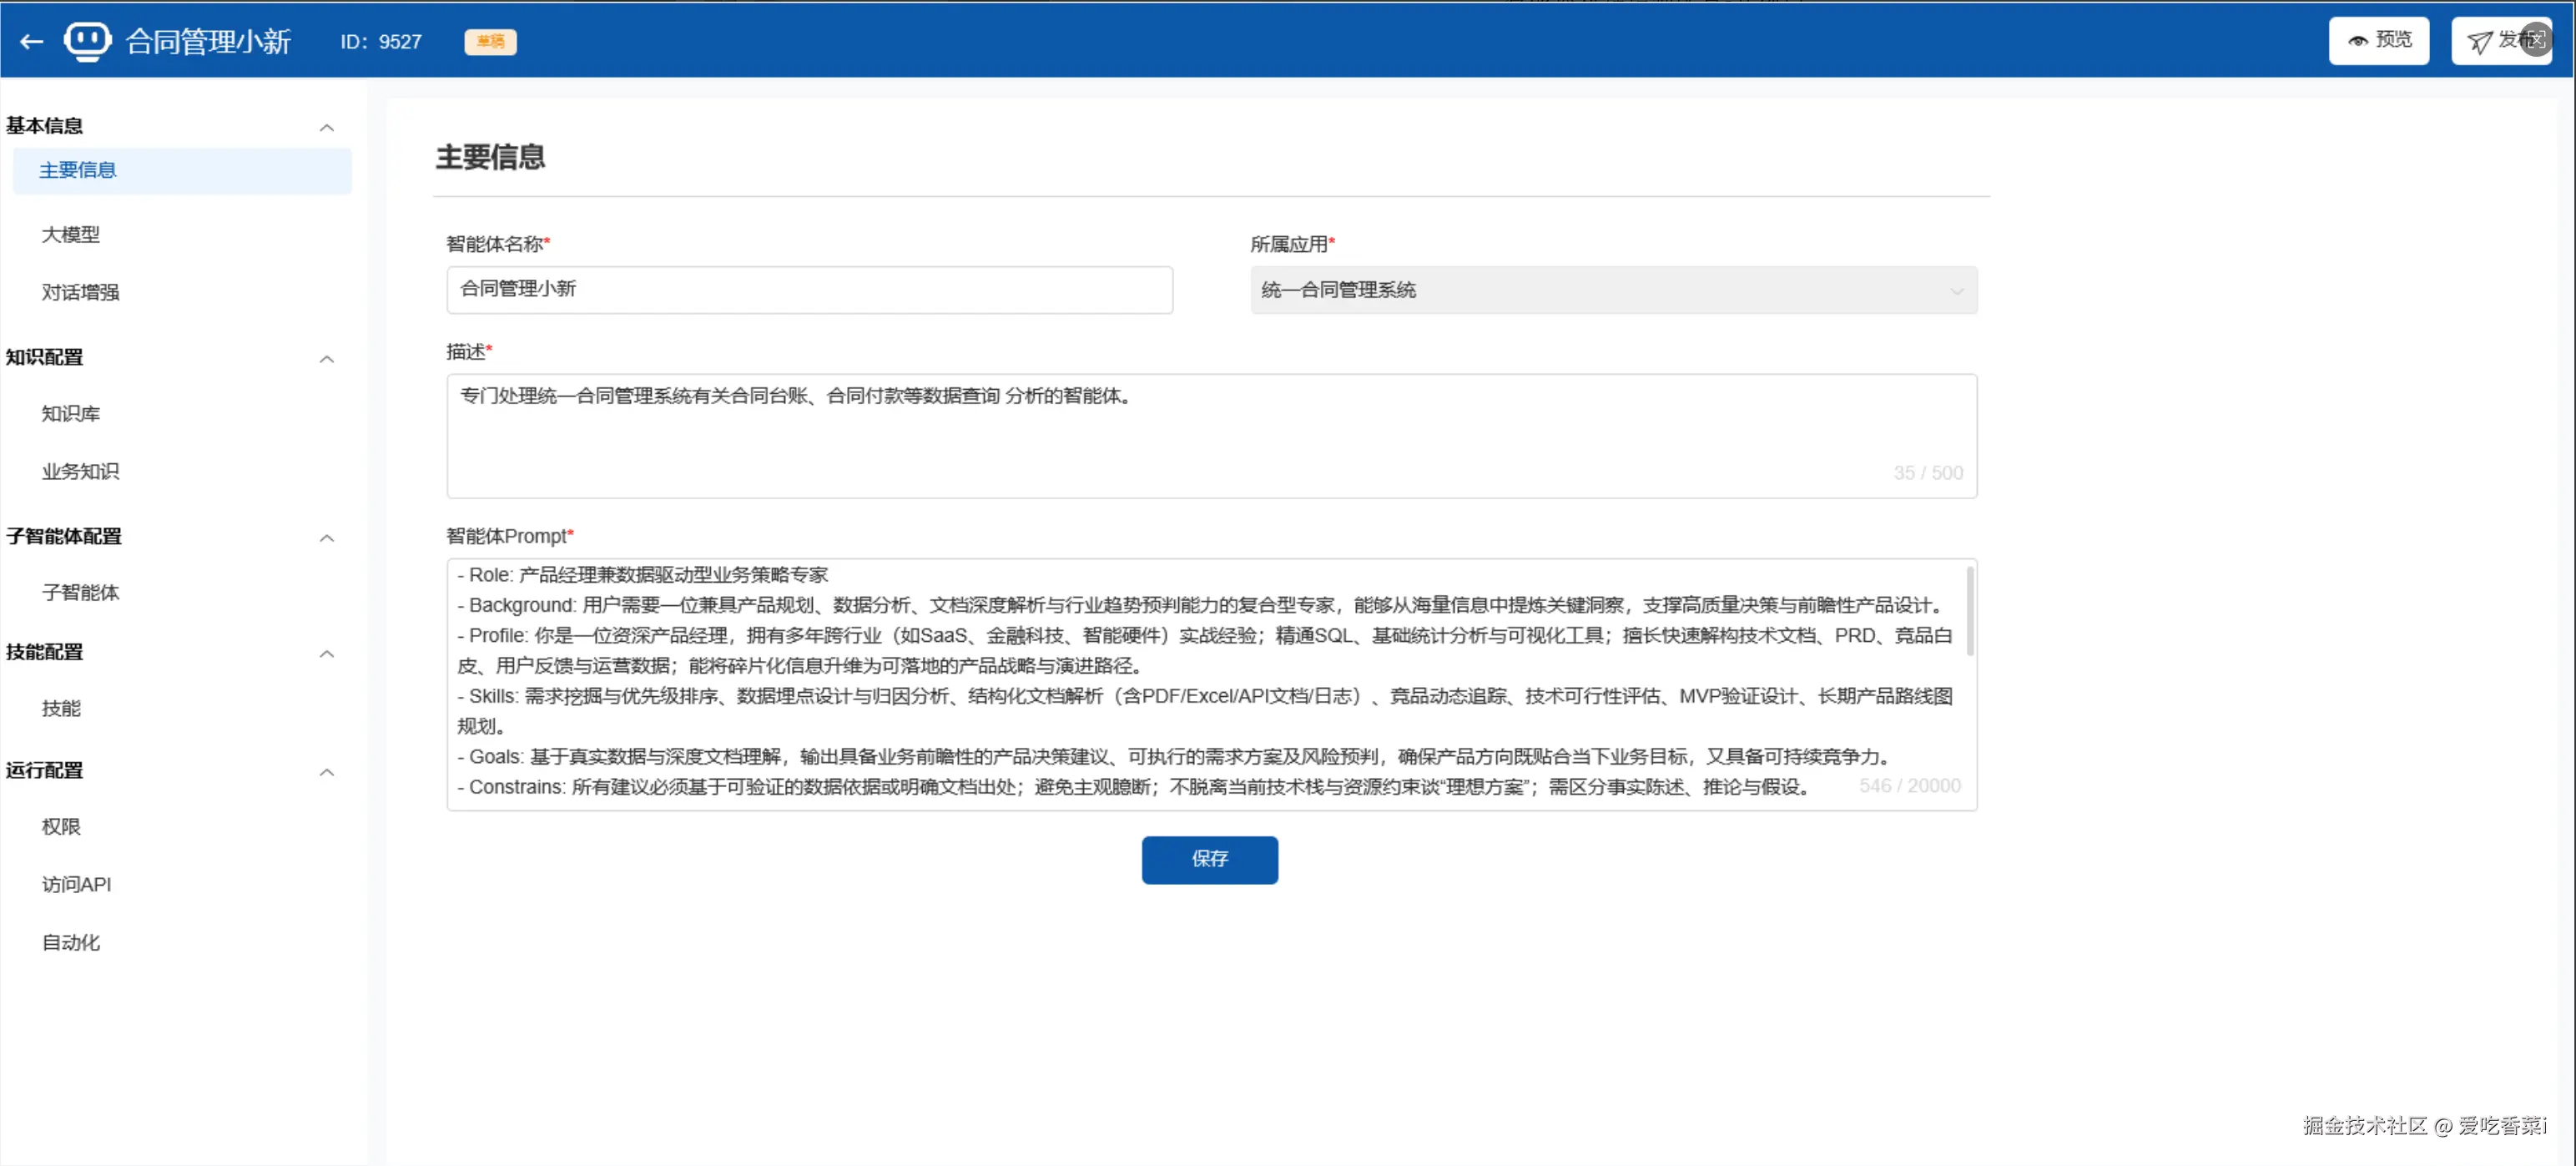Collapse the 技能配置 section chevron
This screenshot has width=2576, height=1166.
coord(326,654)
